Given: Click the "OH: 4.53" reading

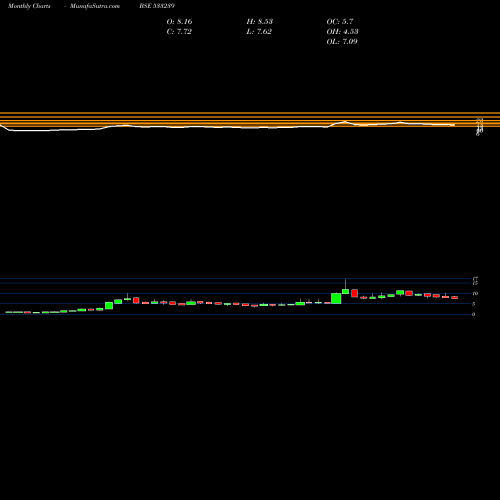Looking at the screenshot, I should tap(342, 32).
